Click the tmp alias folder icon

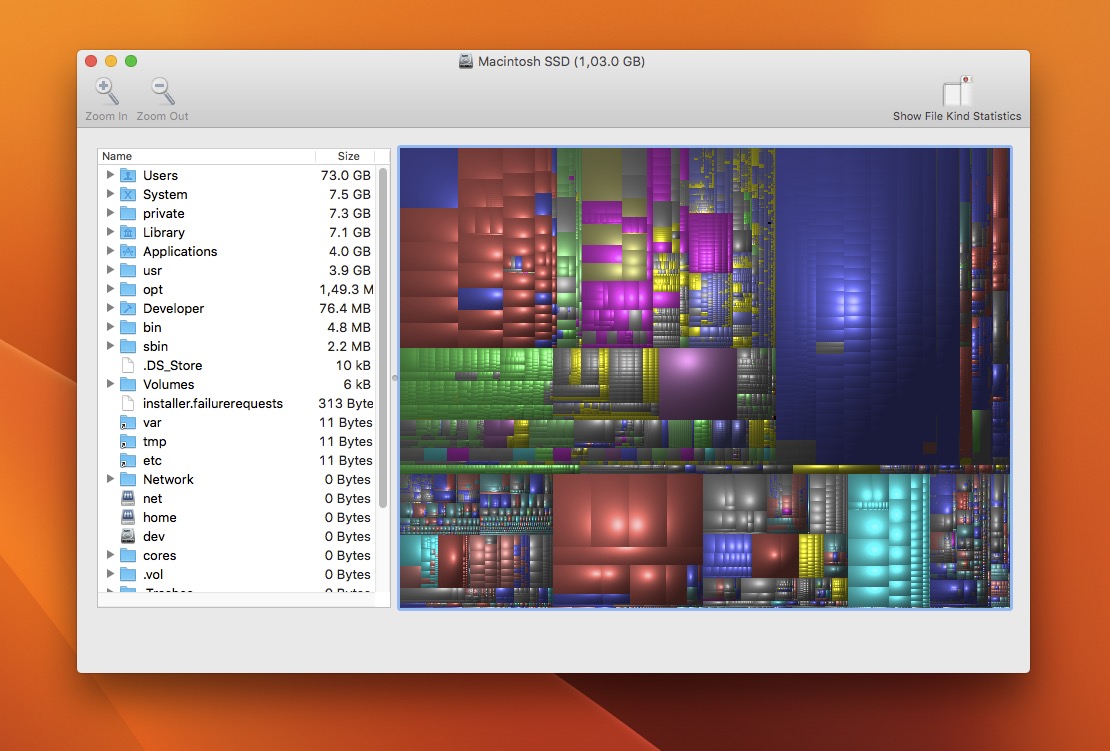click(127, 442)
